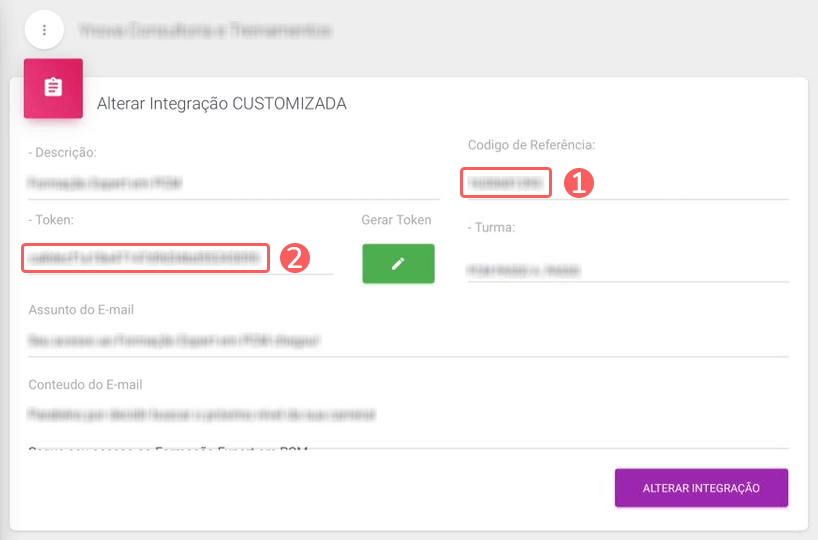Click the "- Descrição:" label
818x540 pixels.
pos(62,152)
